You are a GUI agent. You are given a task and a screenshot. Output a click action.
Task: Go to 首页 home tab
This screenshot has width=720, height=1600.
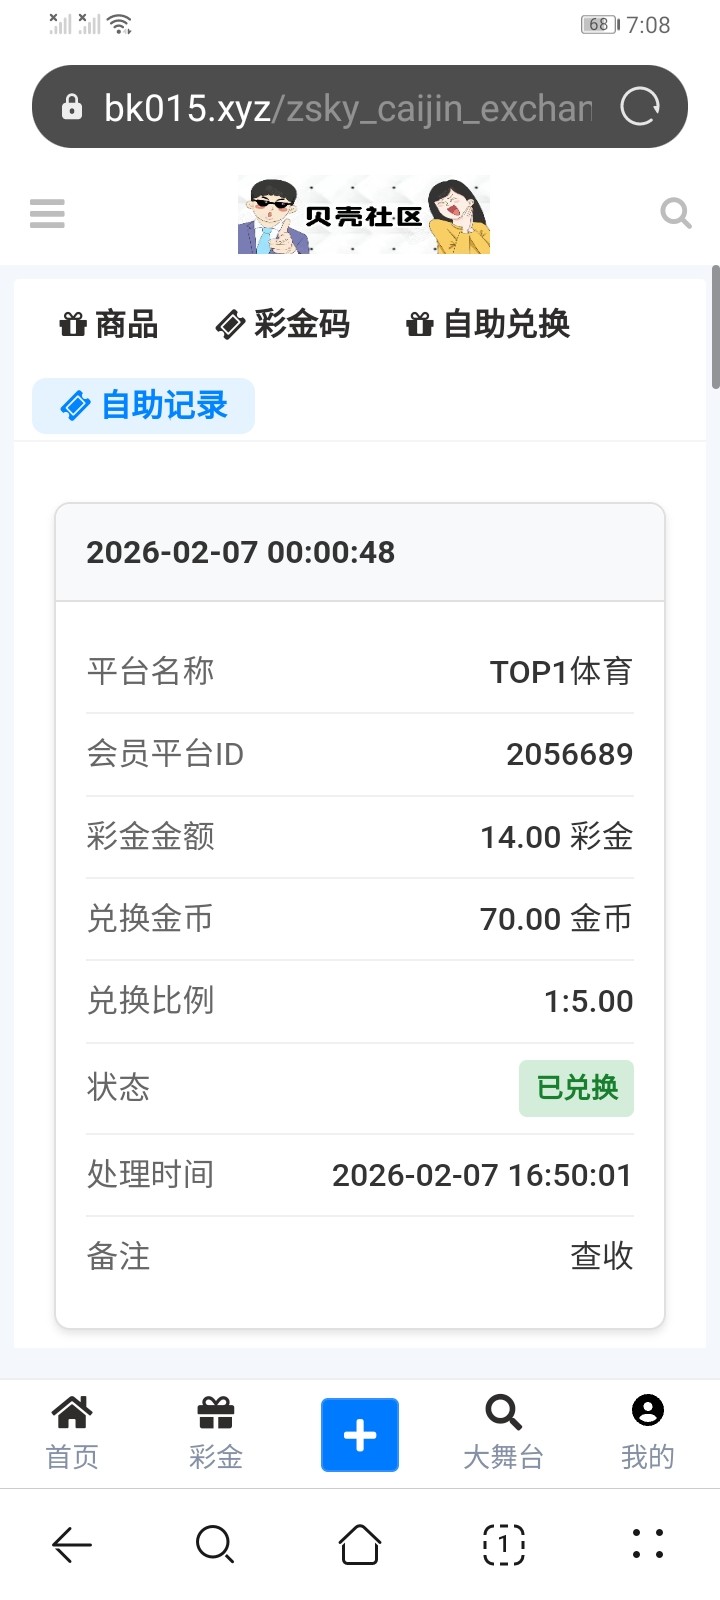pyautogui.click(x=72, y=1433)
